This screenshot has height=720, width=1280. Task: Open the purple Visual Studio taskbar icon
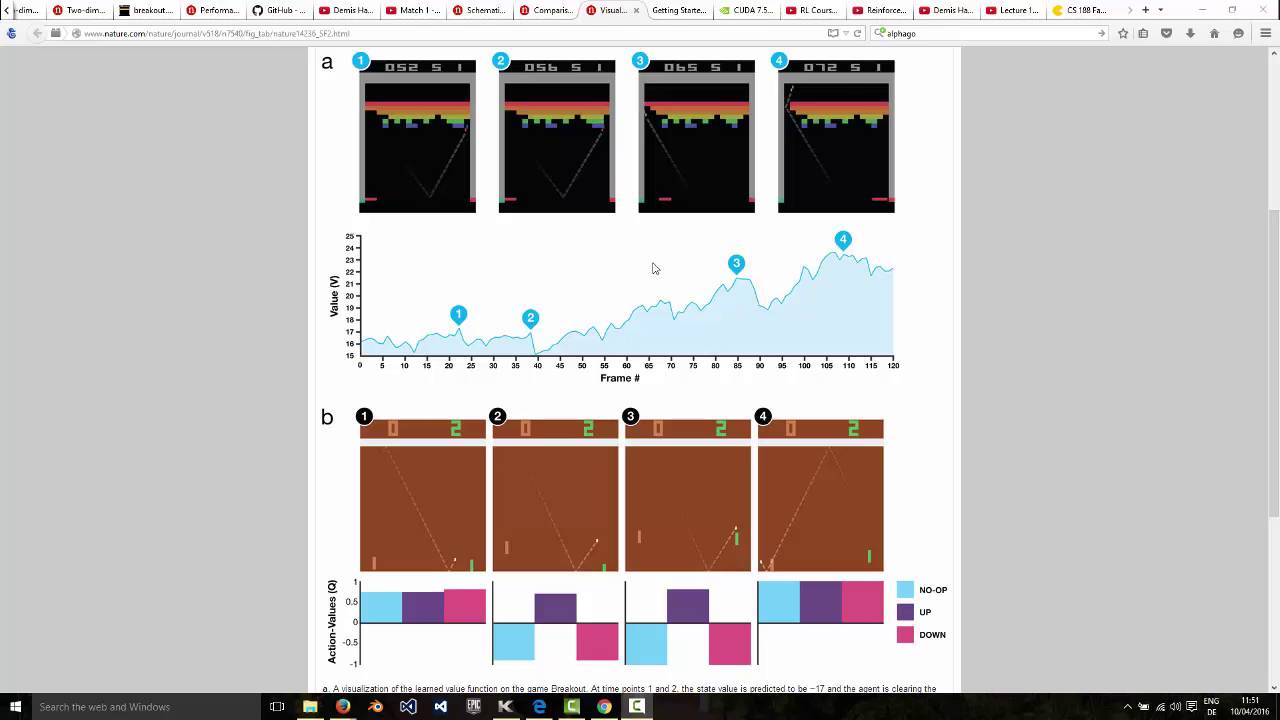click(408, 706)
